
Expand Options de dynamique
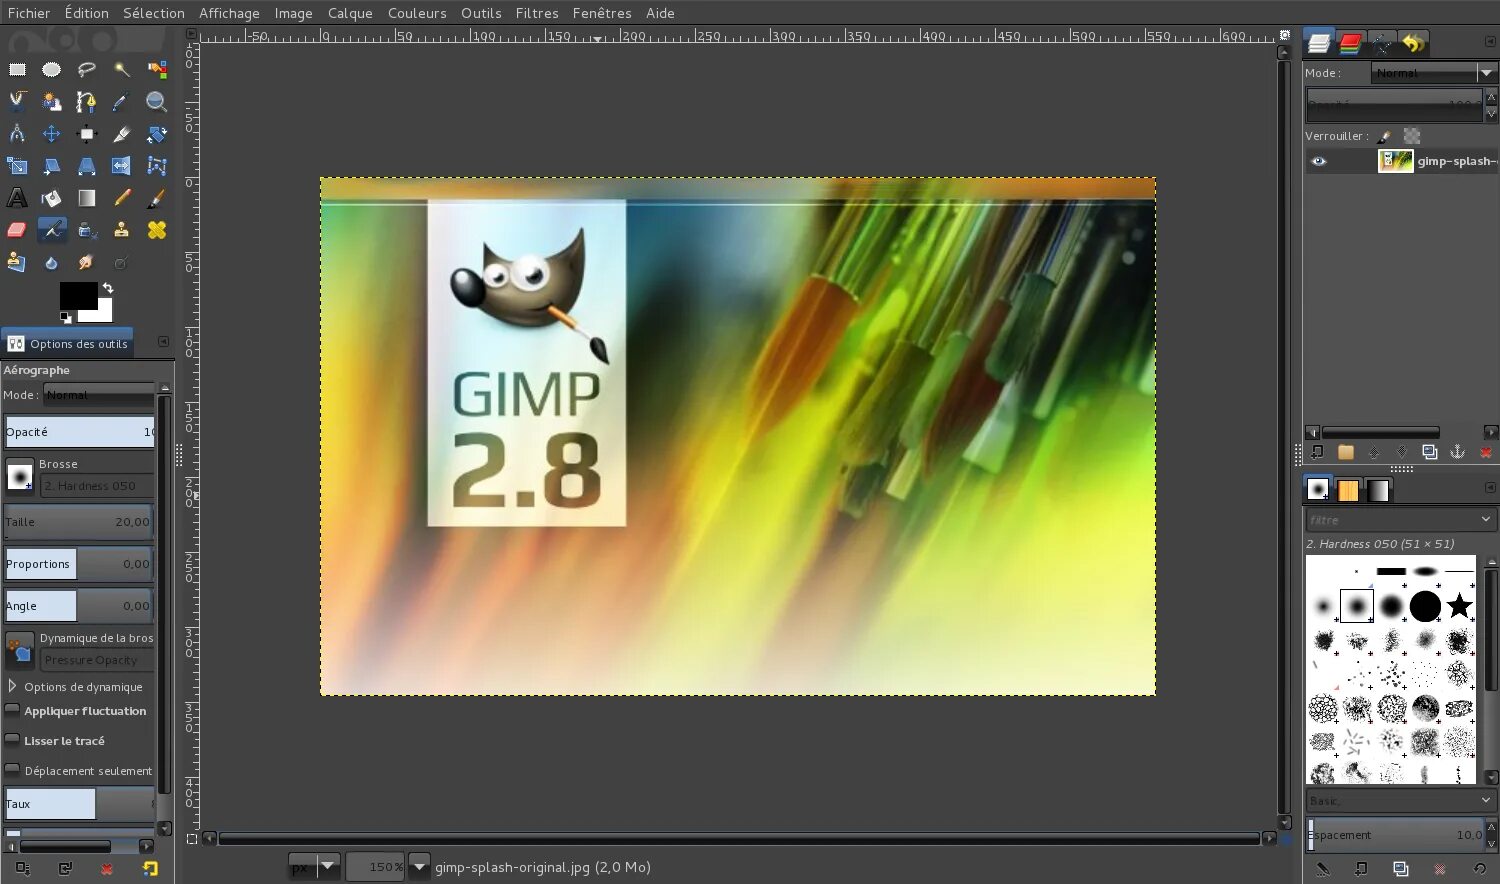point(12,686)
